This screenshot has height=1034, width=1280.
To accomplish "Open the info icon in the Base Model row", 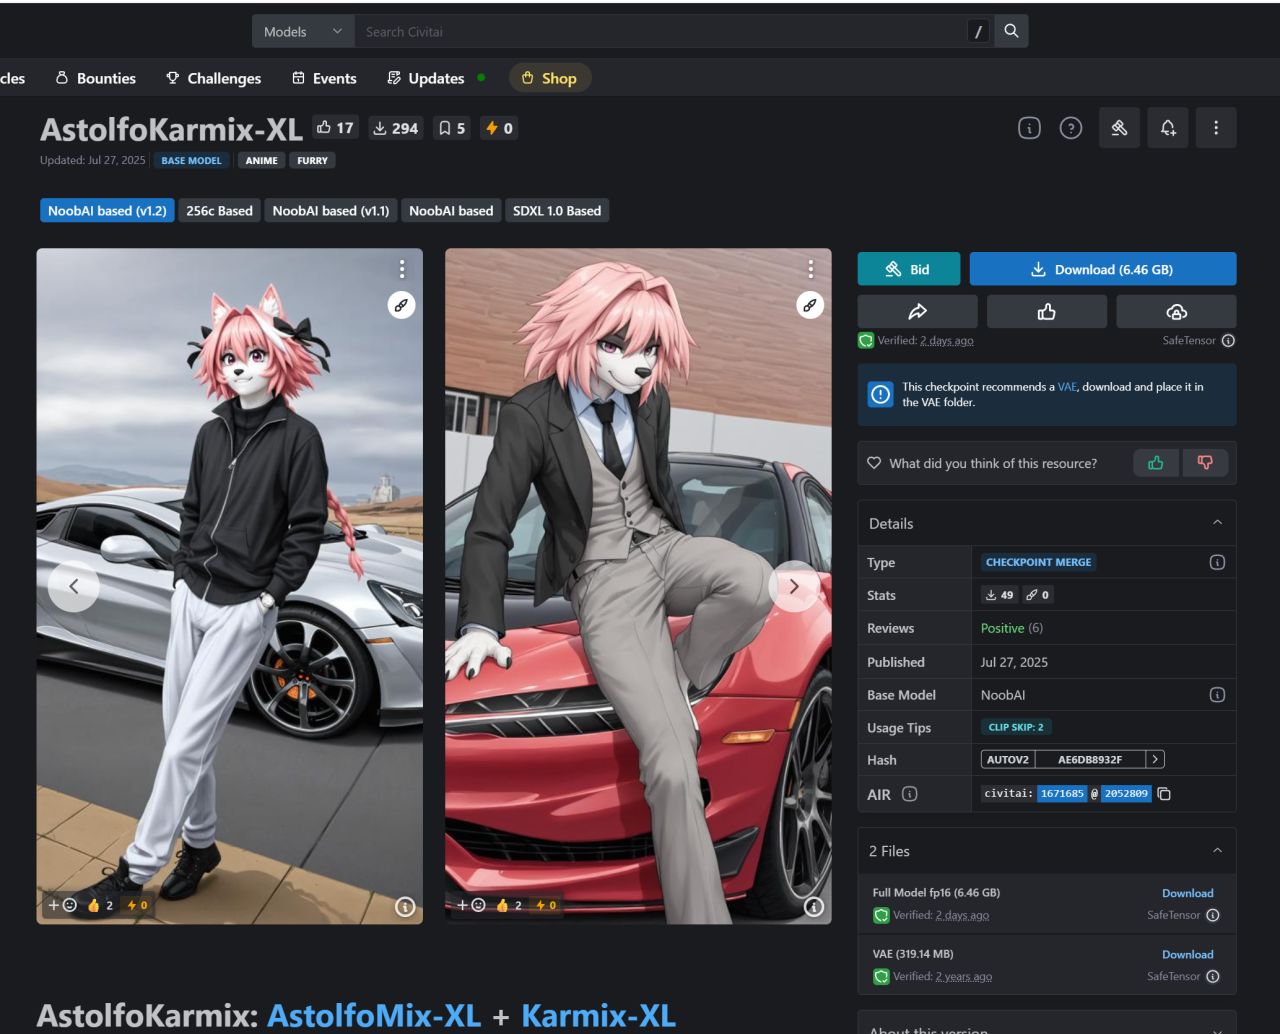I will (1217, 695).
